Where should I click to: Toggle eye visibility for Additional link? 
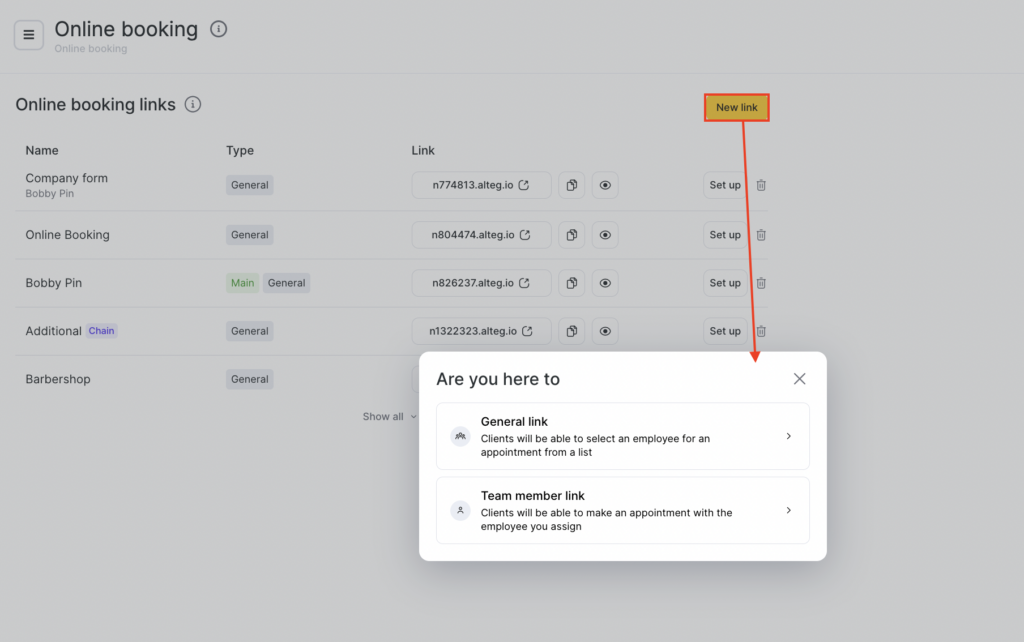(x=605, y=331)
